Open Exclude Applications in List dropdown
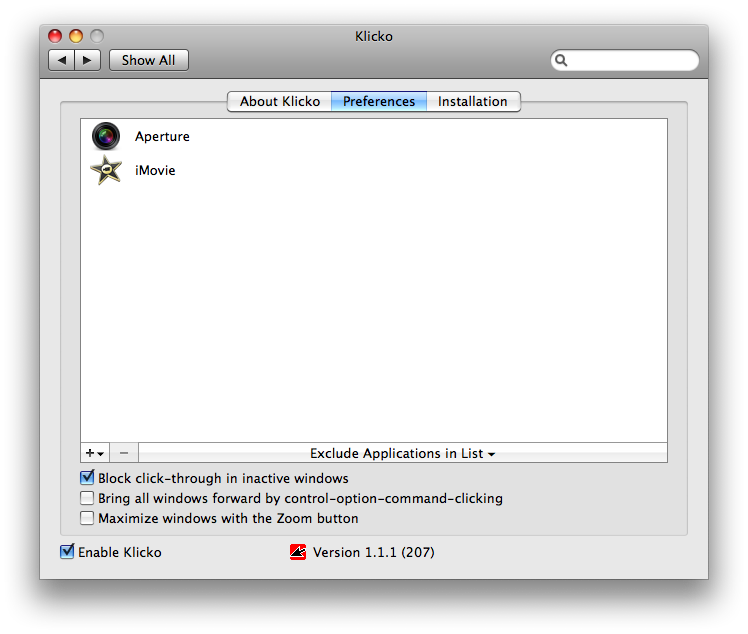748x634 pixels. click(402, 453)
